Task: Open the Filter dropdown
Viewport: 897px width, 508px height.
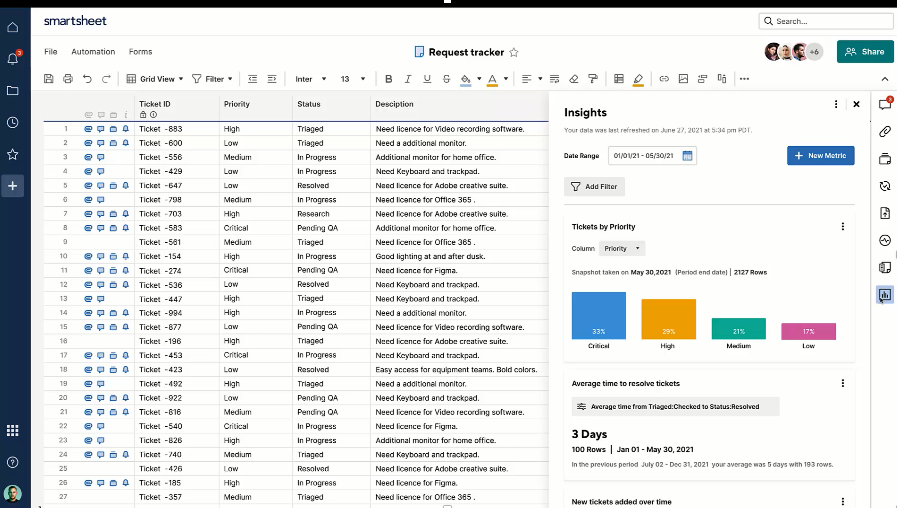Action: pyautogui.click(x=212, y=79)
